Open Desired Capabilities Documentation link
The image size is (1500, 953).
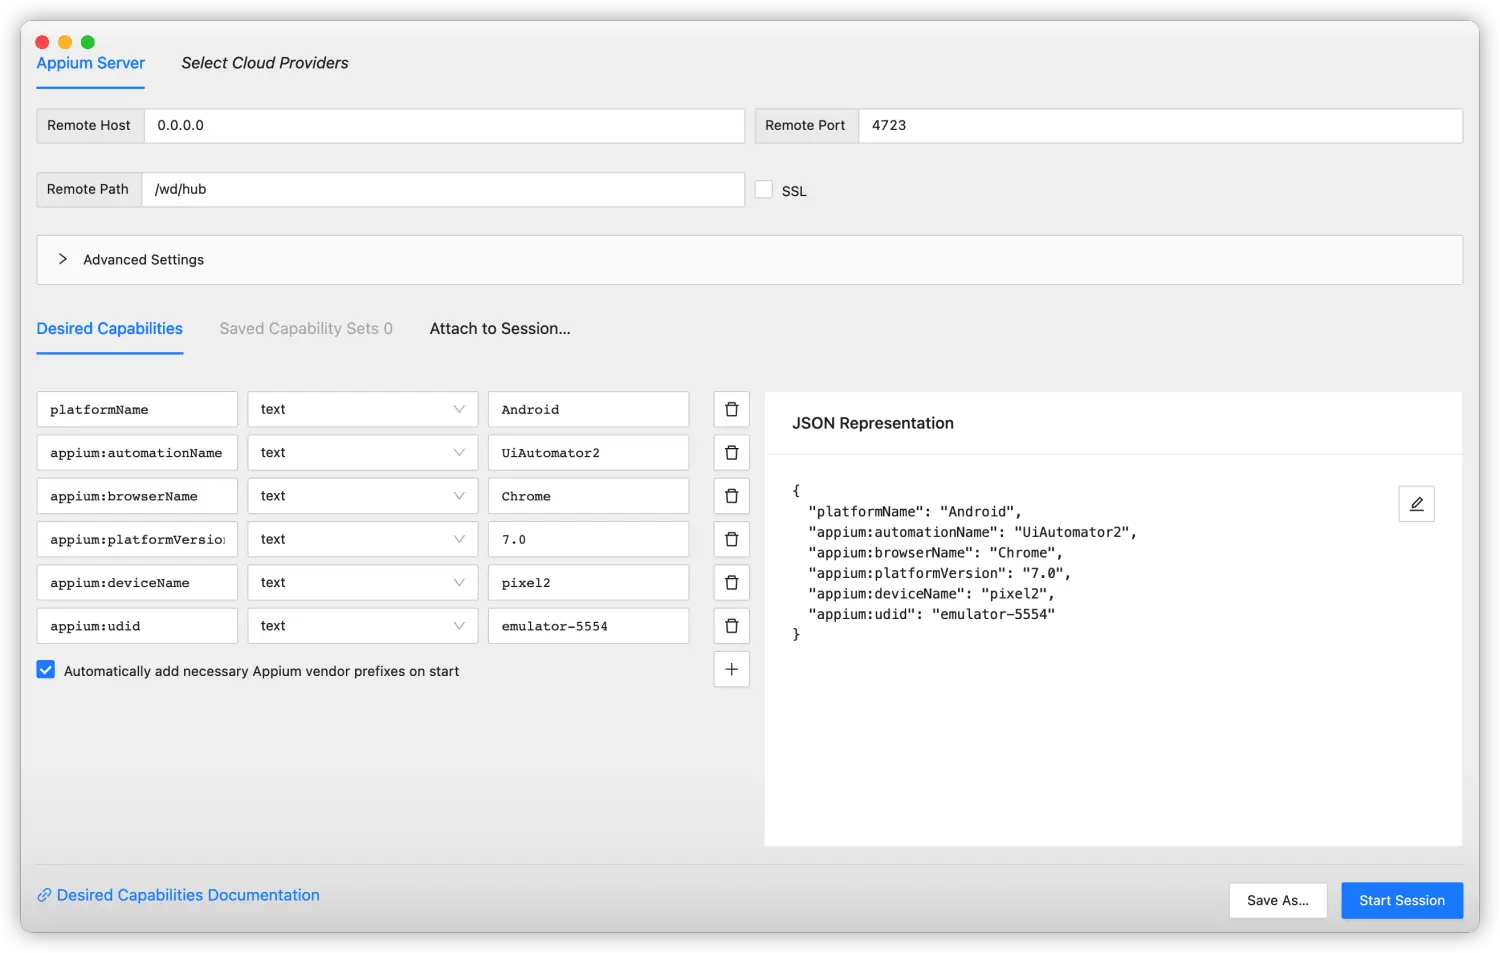187,895
